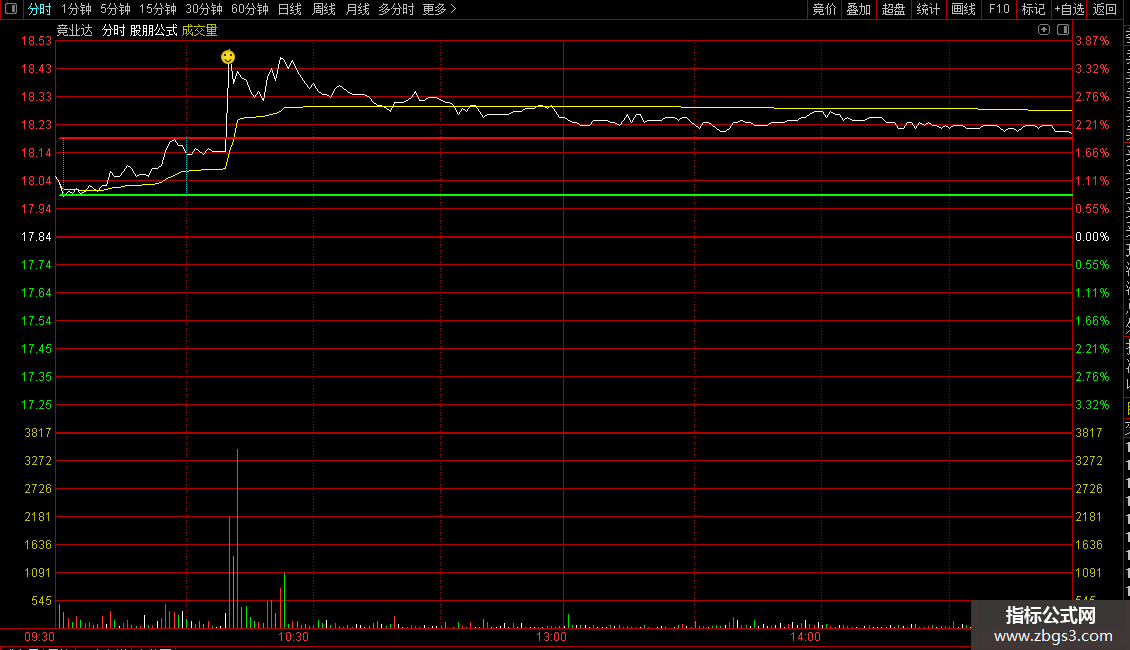Select the 分时 period tab
Screen dimensions: 1130x650
click(x=40, y=9)
